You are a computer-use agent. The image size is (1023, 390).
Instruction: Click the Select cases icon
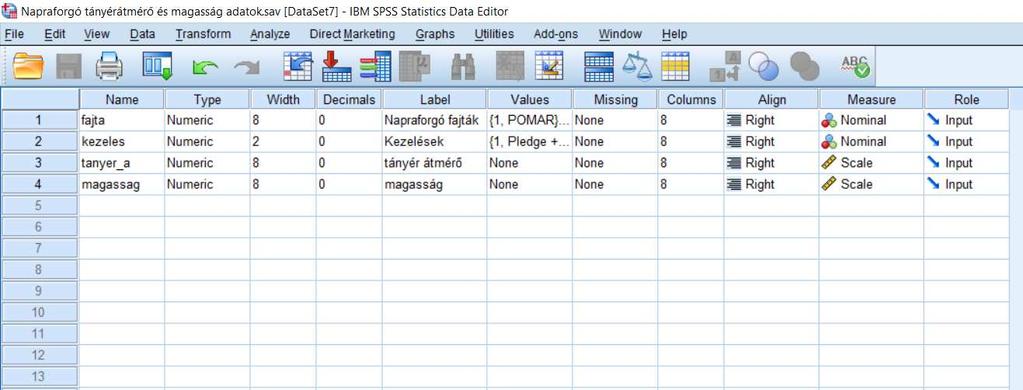tap(675, 66)
